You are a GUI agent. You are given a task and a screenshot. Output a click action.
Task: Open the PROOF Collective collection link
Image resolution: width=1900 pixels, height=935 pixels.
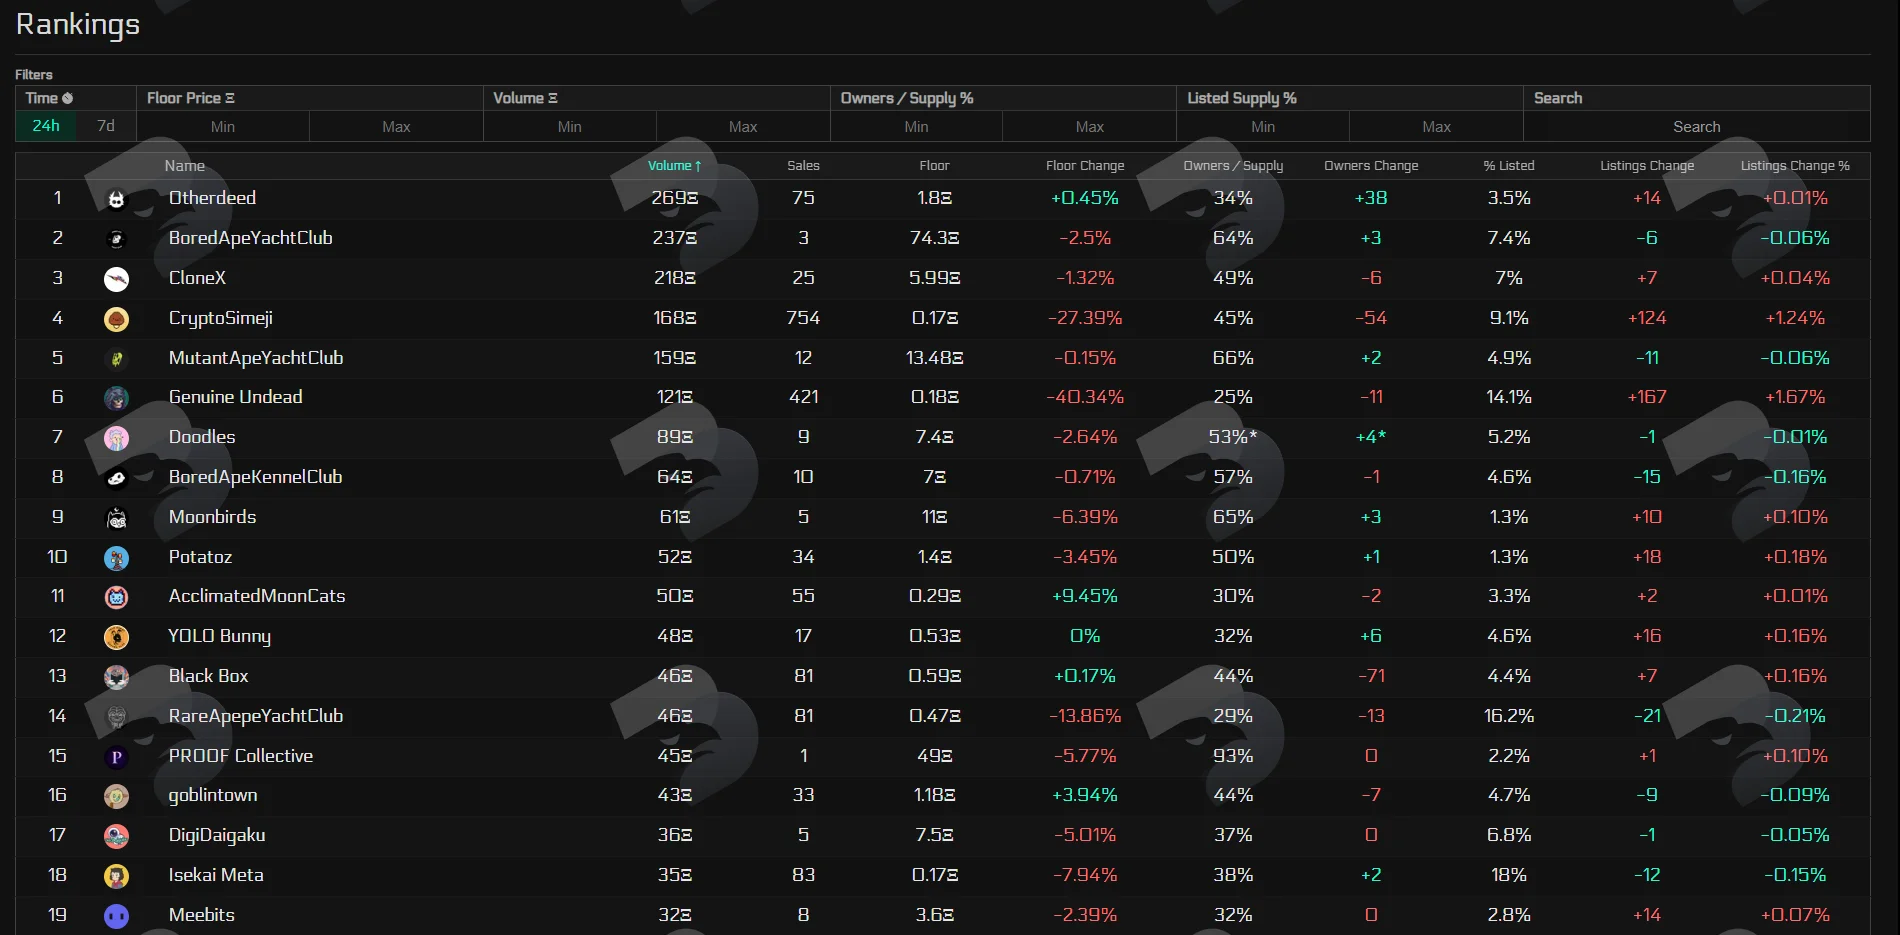[240, 756]
